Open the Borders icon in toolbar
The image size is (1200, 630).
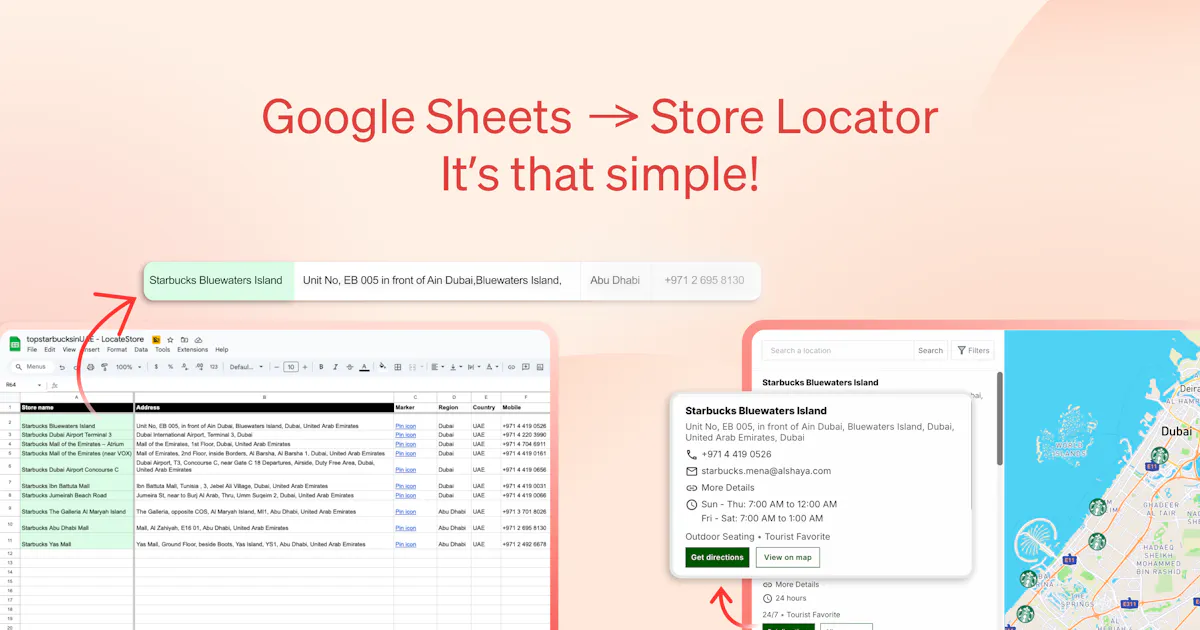point(398,367)
